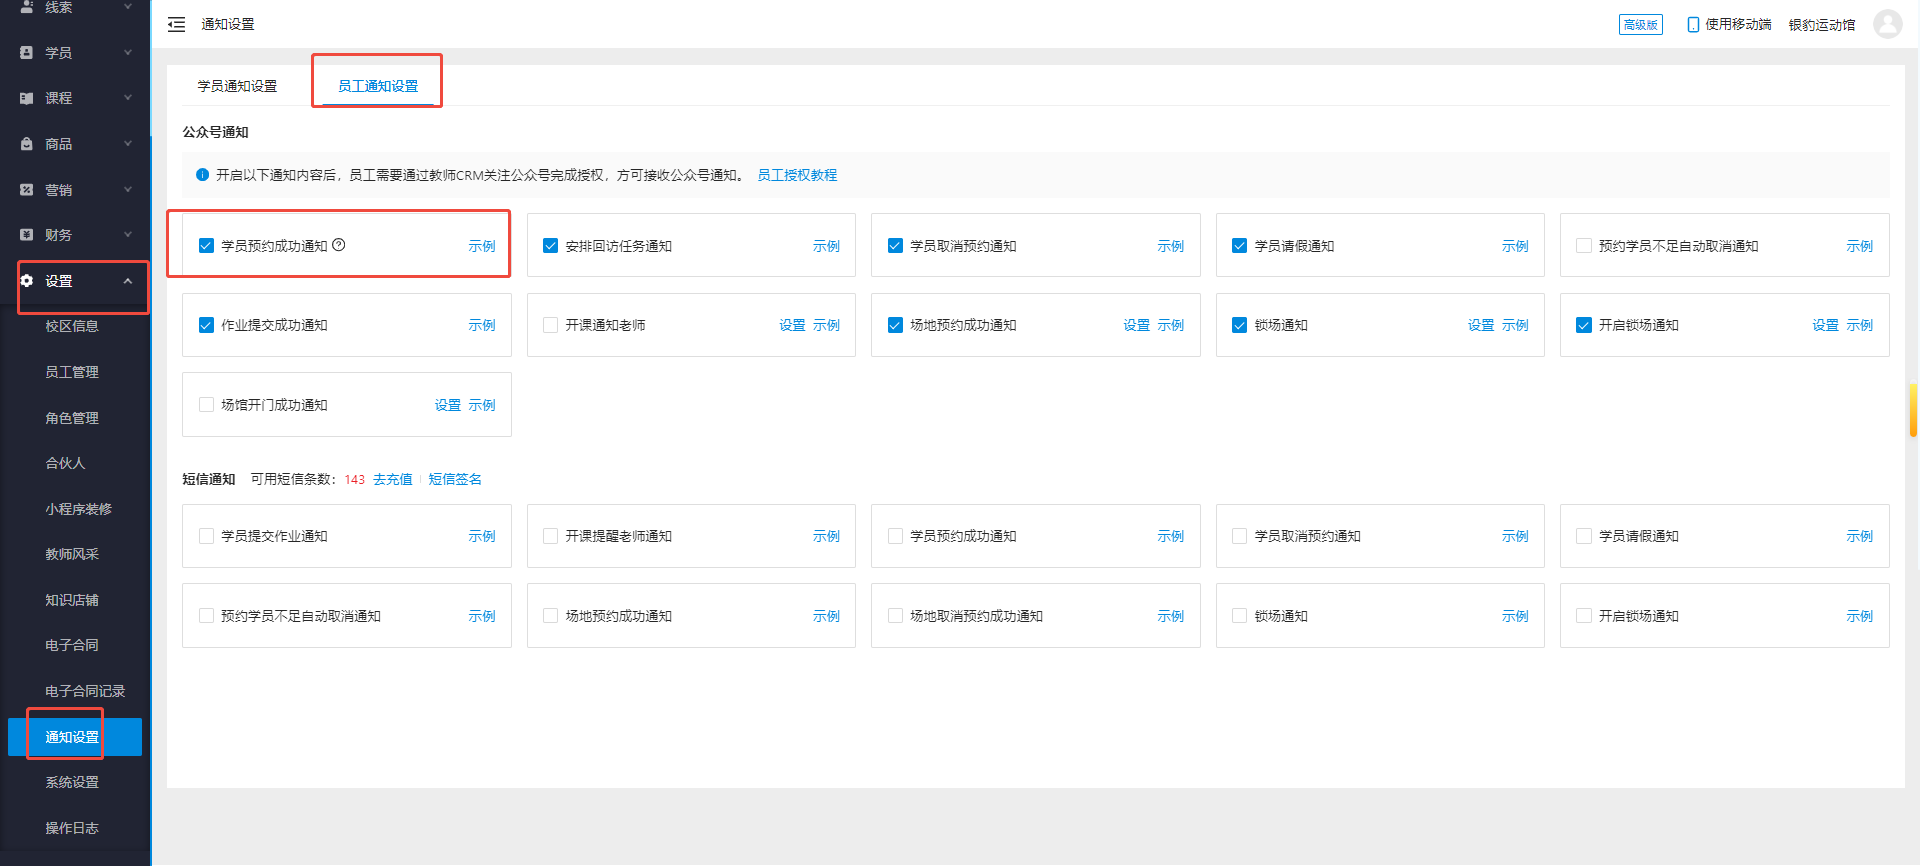The width and height of the screenshot is (1920, 866).
Task: Open 系统设置 in the sidebar
Action: (72, 782)
